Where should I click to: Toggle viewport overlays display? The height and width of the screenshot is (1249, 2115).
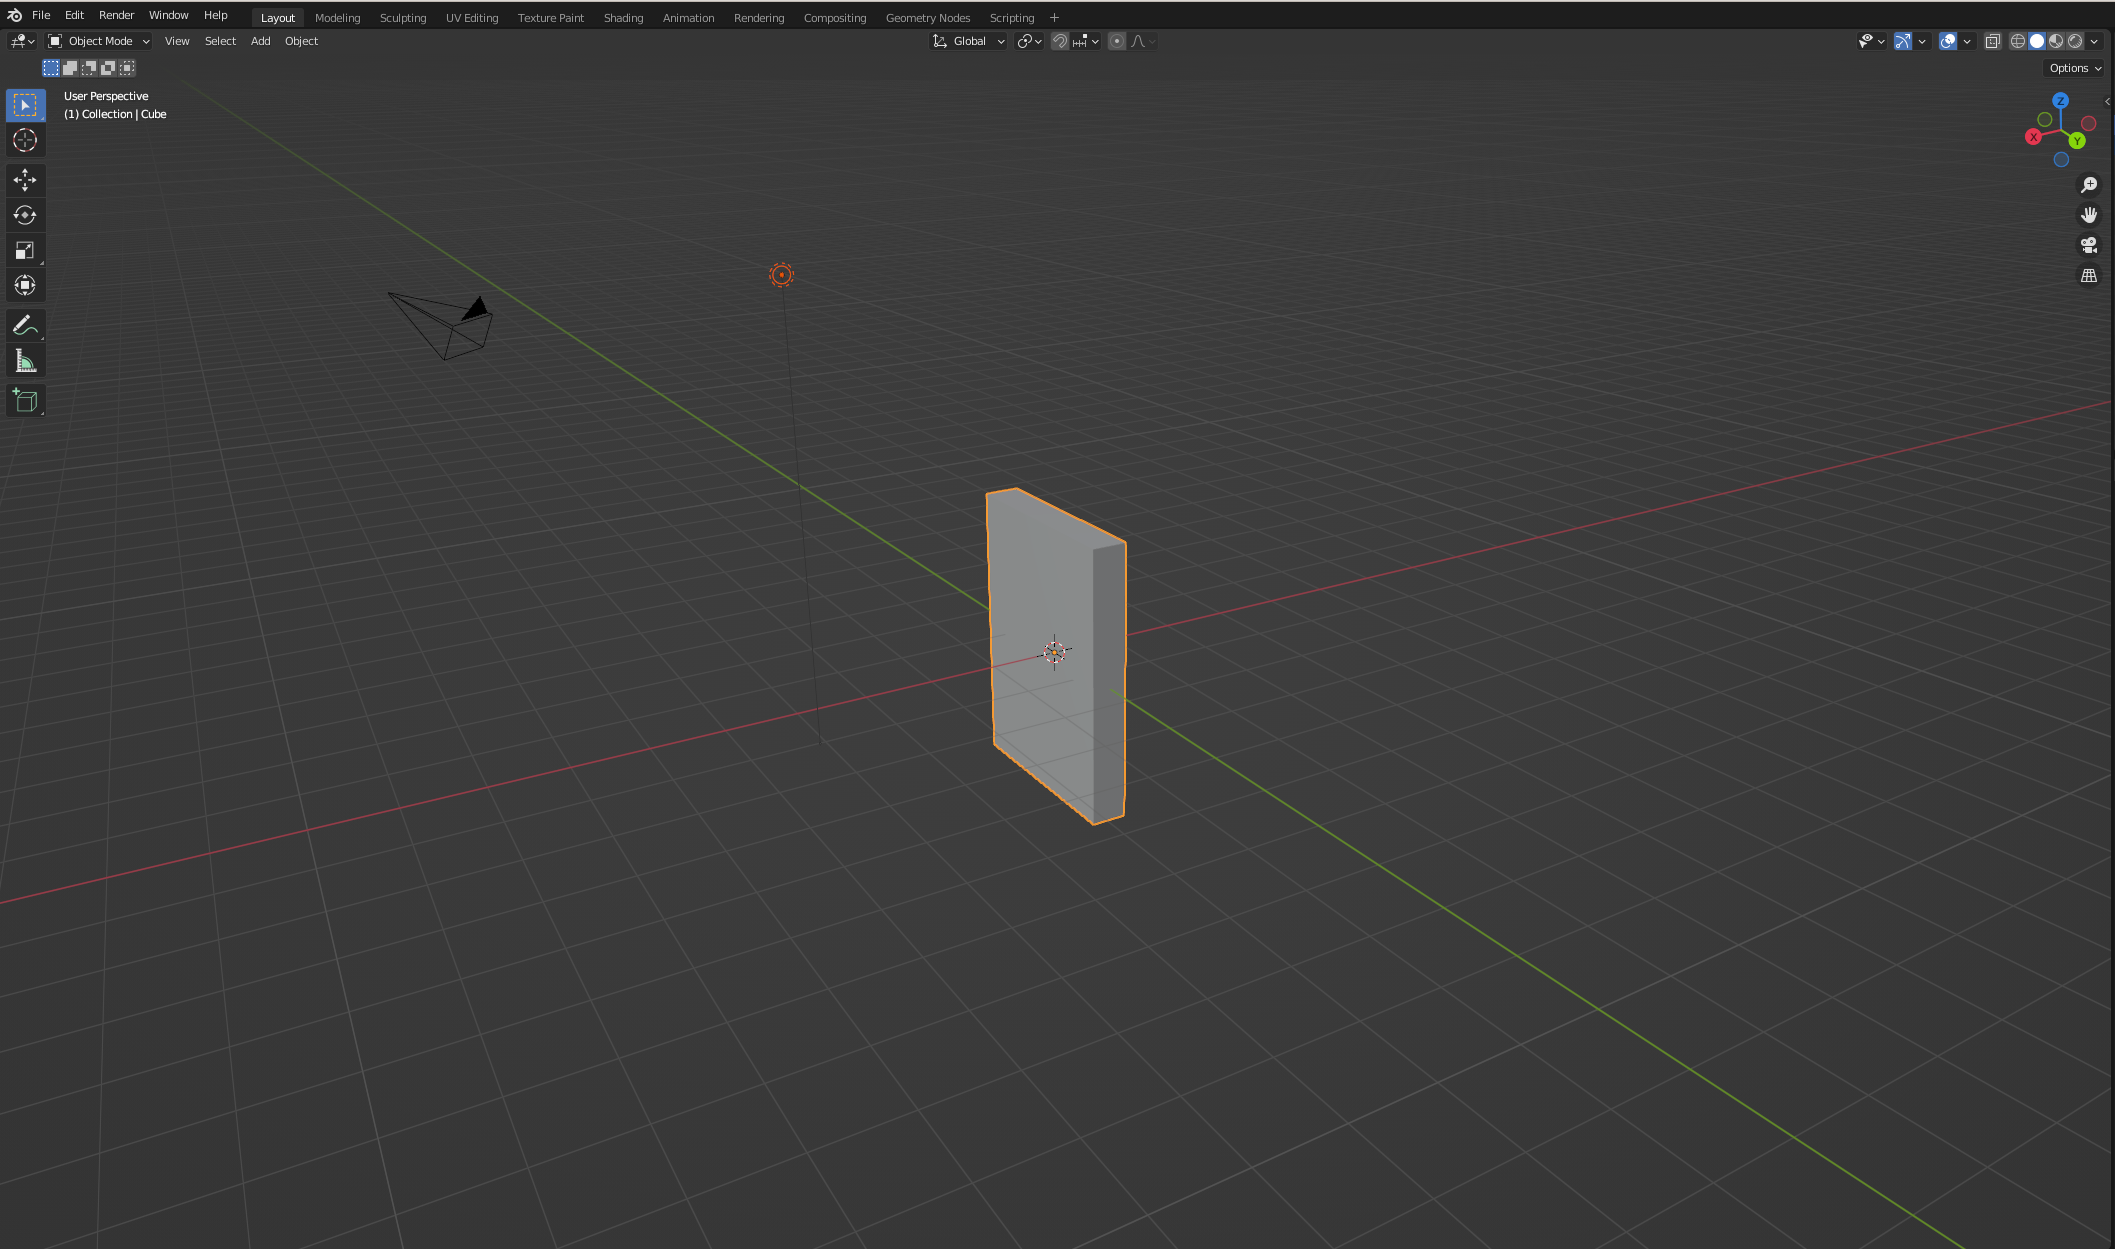1948,41
